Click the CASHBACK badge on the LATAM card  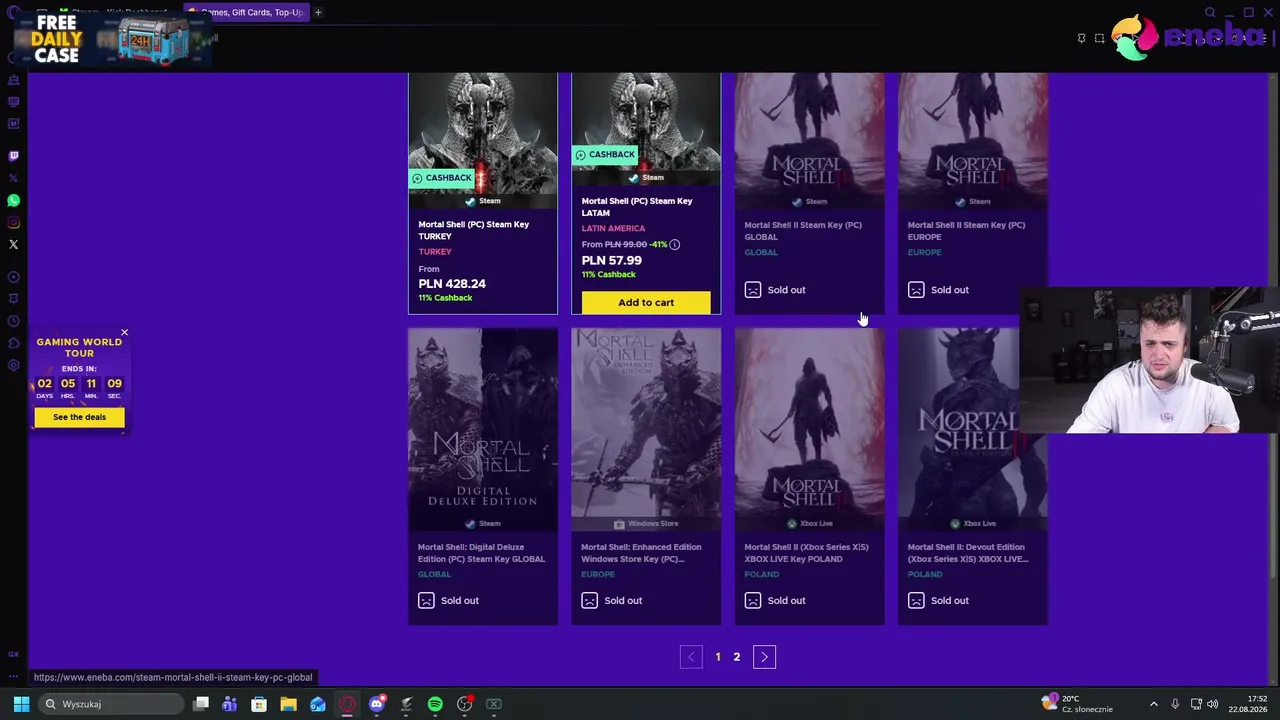(605, 154)
